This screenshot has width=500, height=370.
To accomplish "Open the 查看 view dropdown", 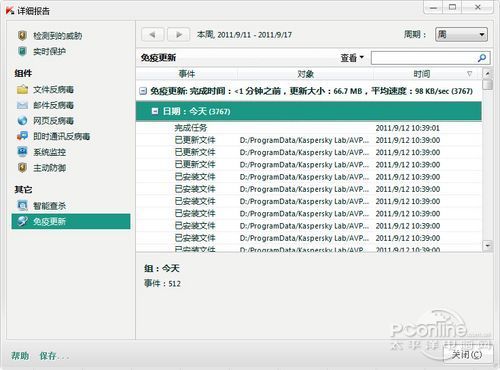I will [352, 58].
